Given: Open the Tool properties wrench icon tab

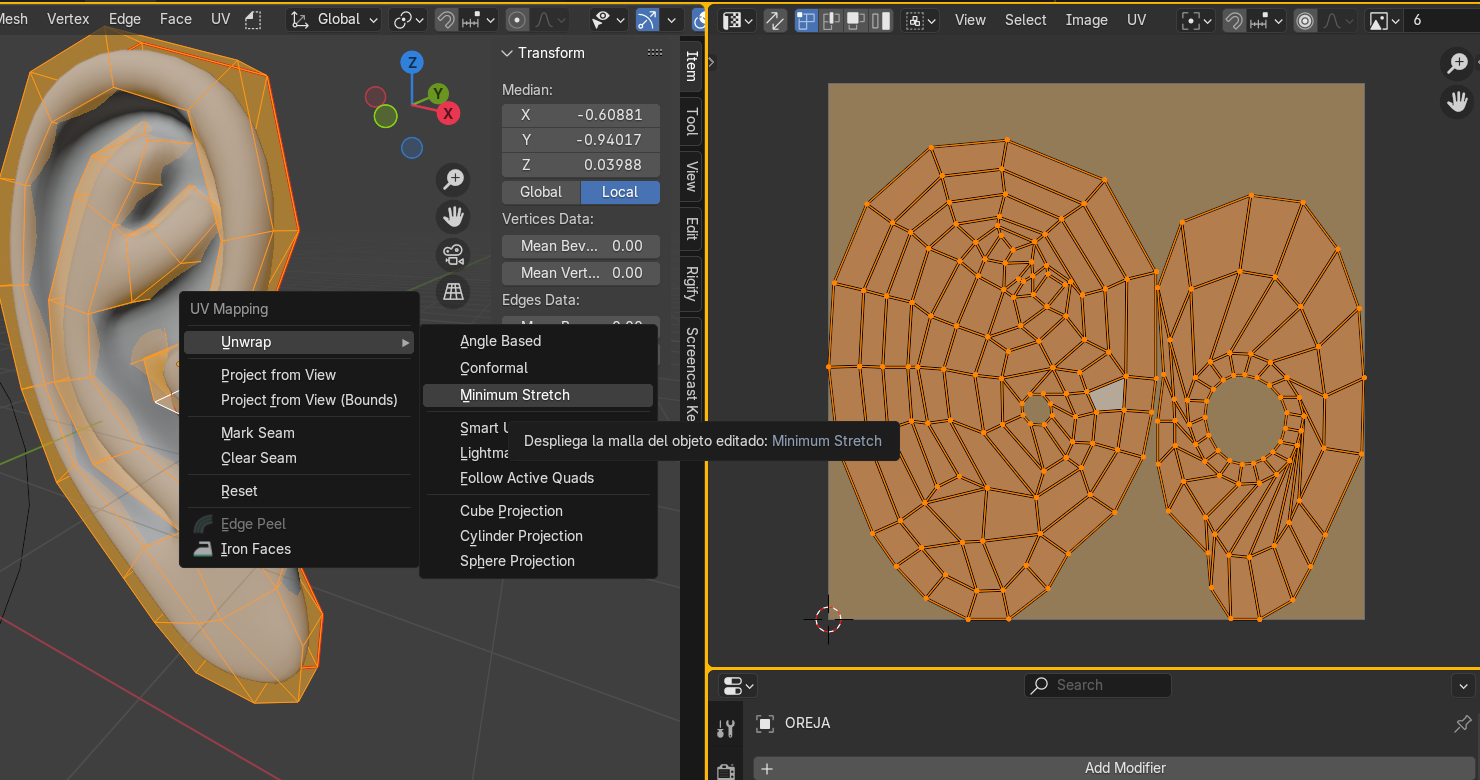Looking at the screenshot, I should [727, 729].
